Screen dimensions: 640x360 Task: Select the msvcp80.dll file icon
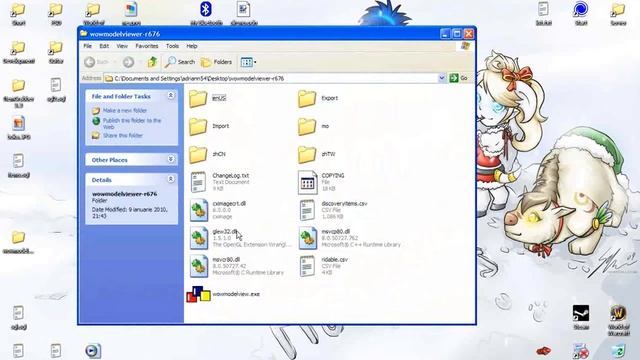tap(307, 238)
